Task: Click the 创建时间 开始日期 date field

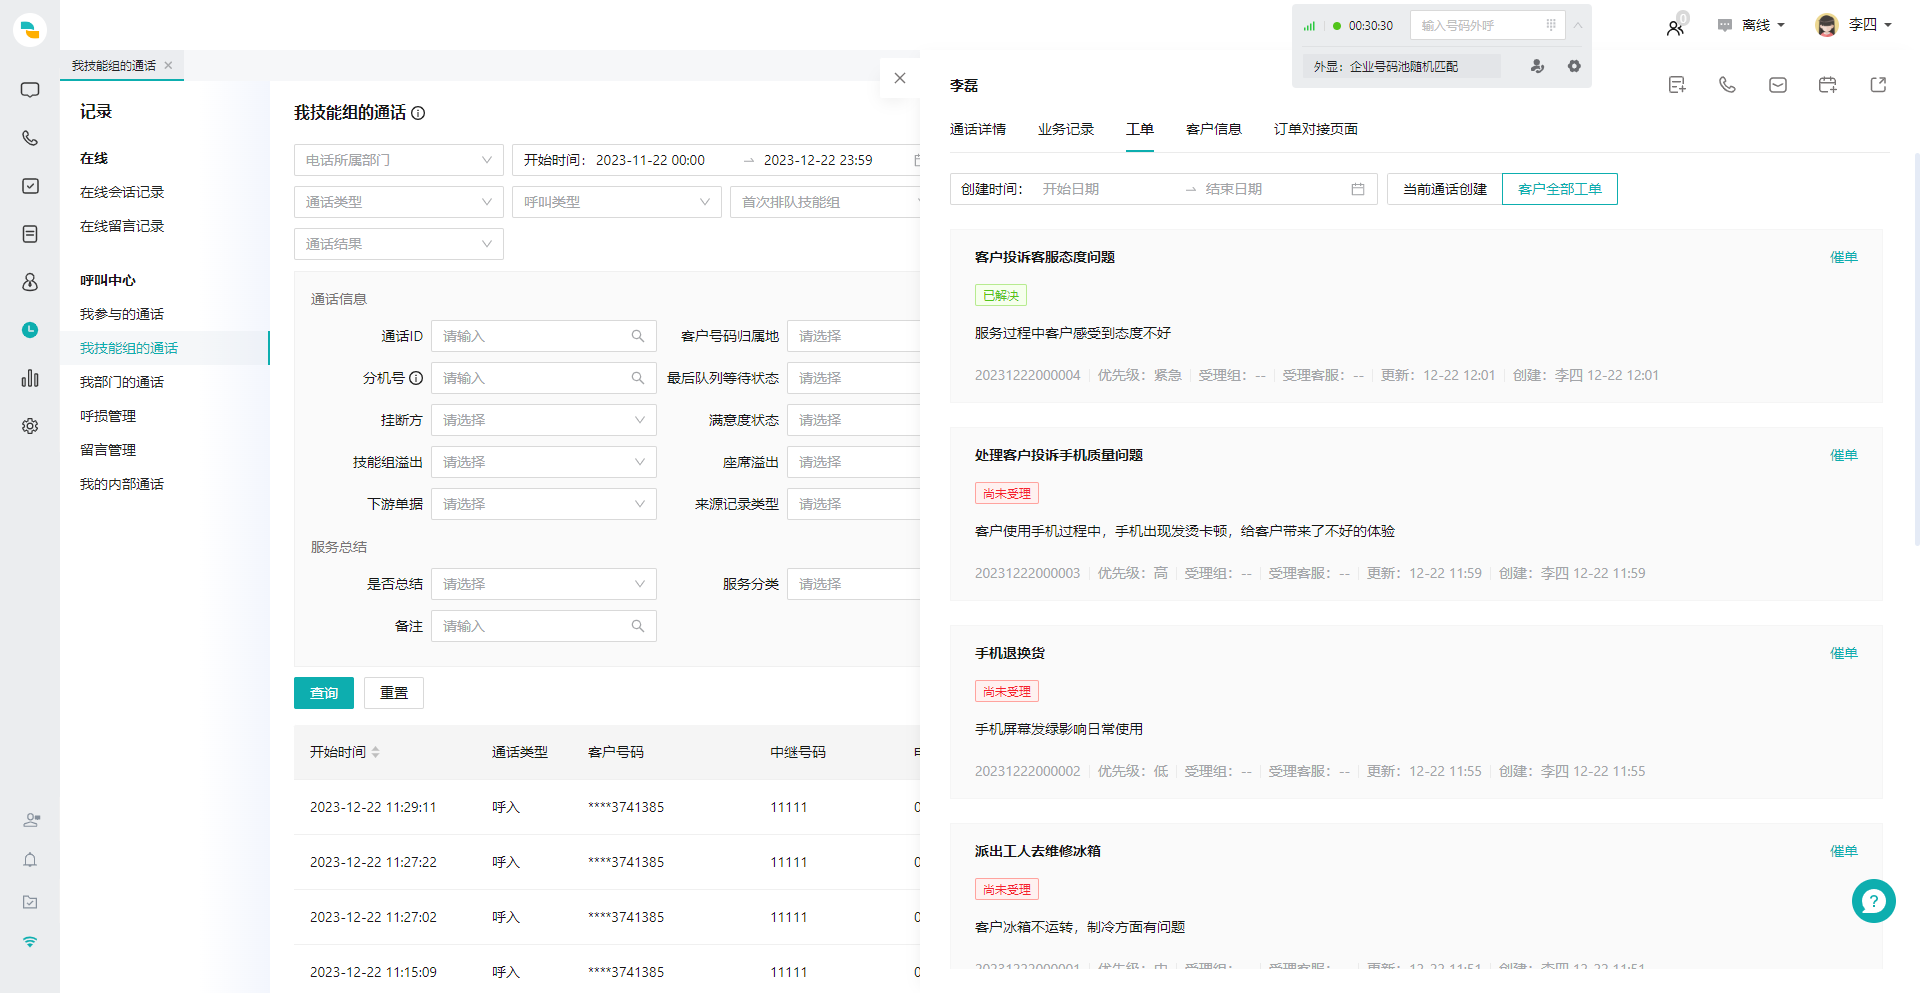Action: [1108, 189]
